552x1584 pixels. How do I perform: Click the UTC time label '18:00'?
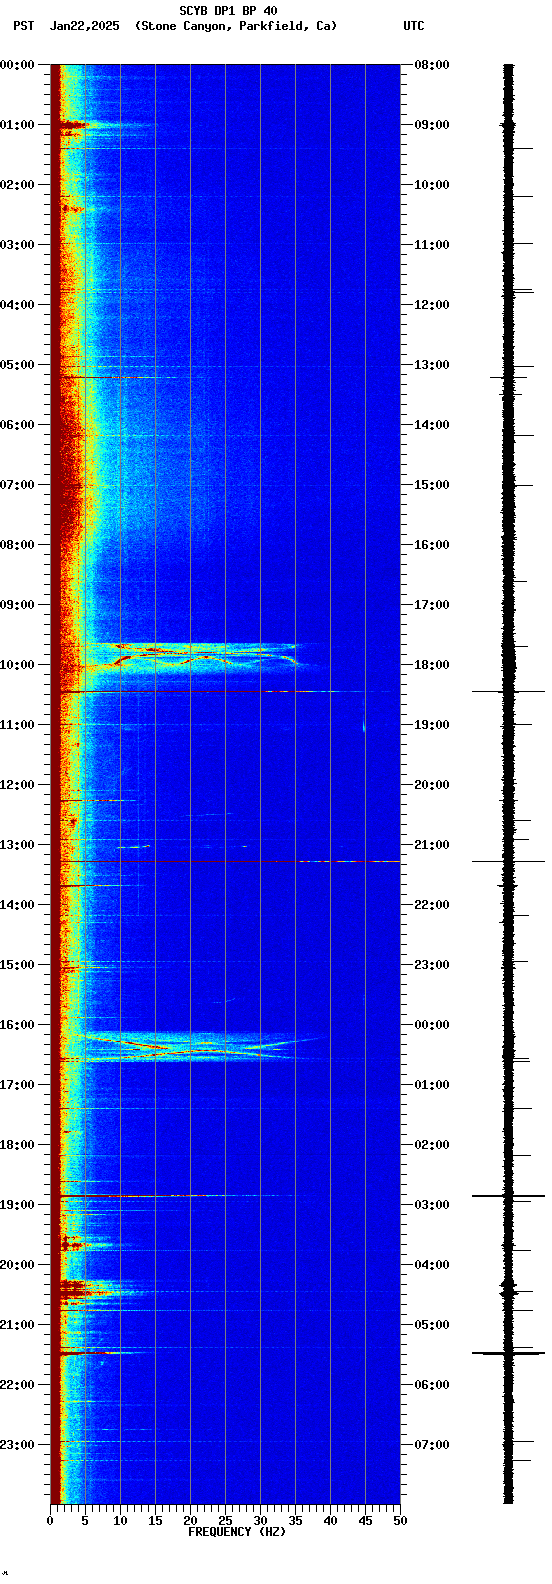pyautogui.click(x=432, y=665)
